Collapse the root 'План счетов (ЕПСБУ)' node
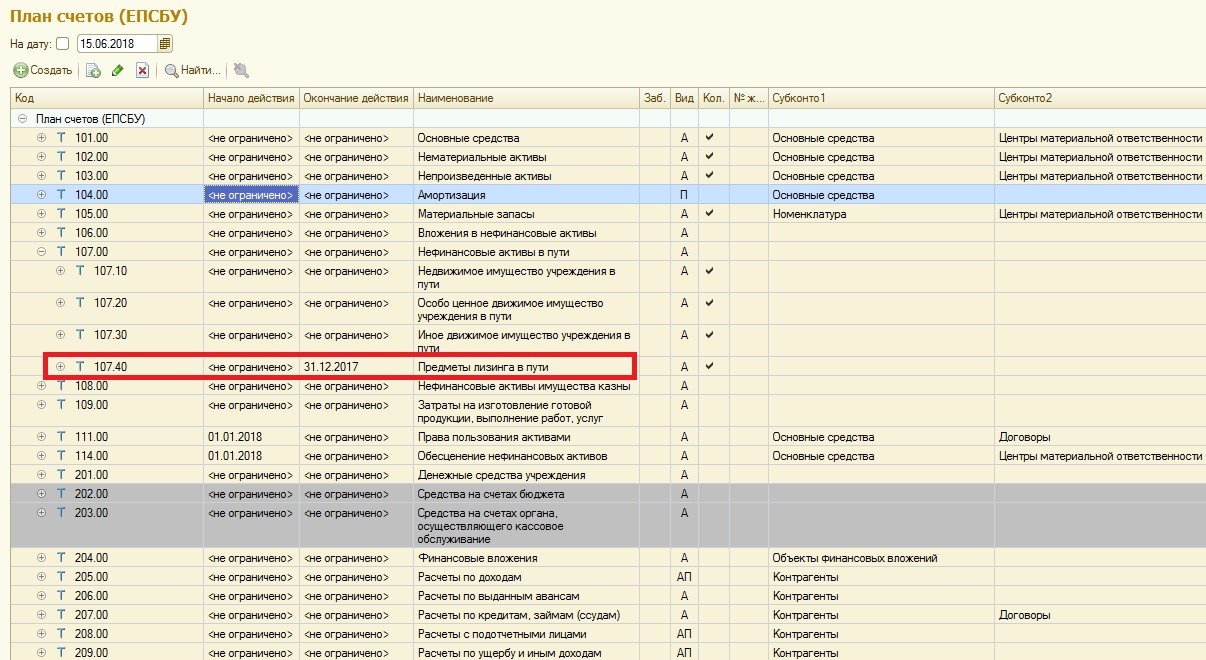1206x660 pixels. coord(22,119)
